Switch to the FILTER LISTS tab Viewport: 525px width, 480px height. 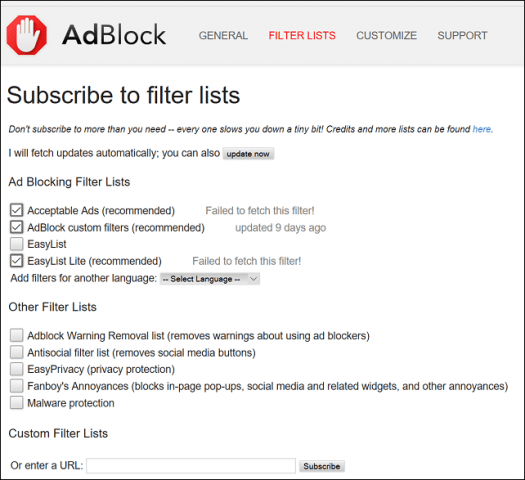tap(302, 35)
